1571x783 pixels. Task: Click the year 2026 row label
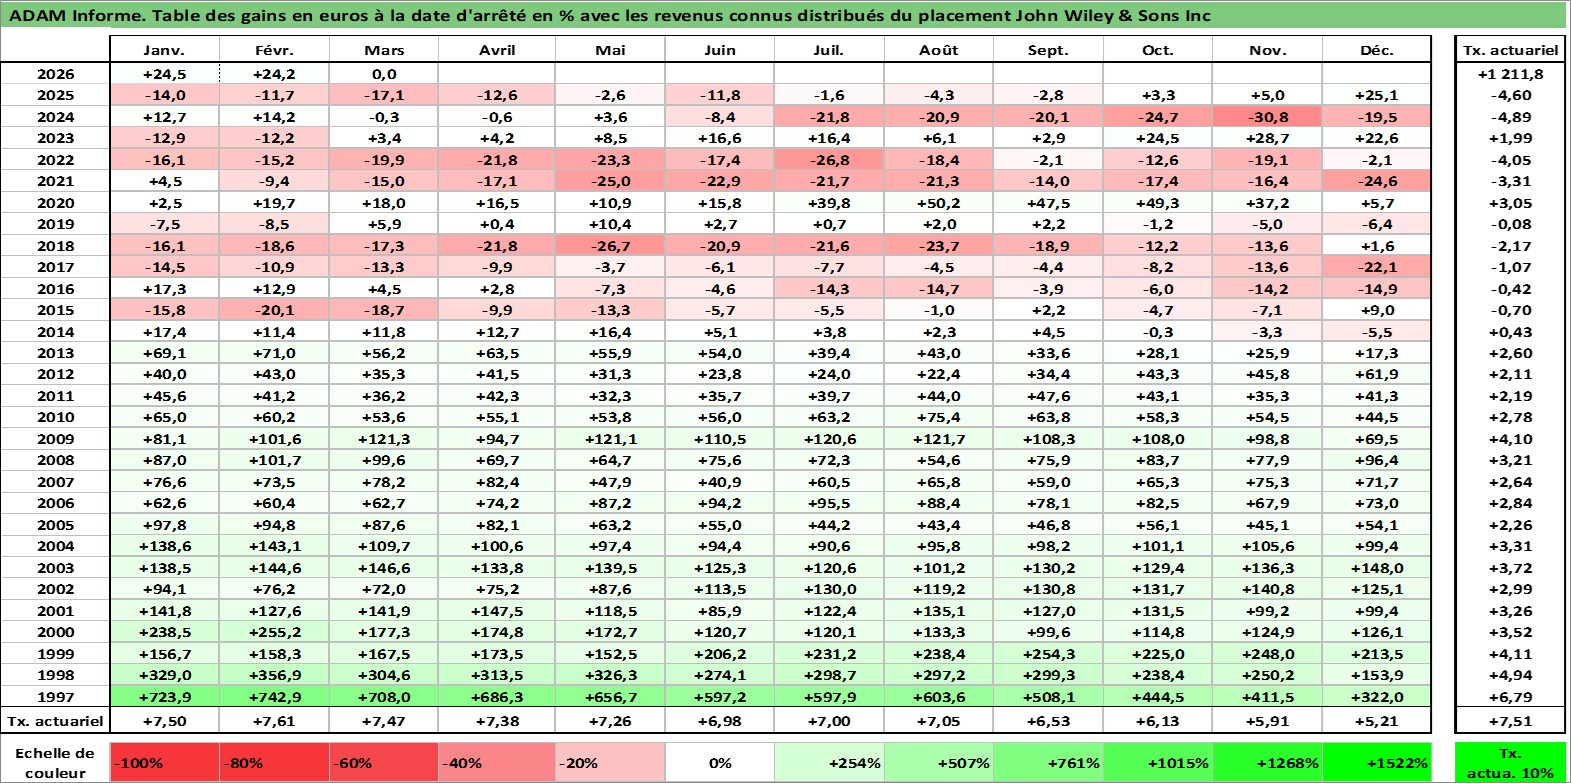(55, 74)
